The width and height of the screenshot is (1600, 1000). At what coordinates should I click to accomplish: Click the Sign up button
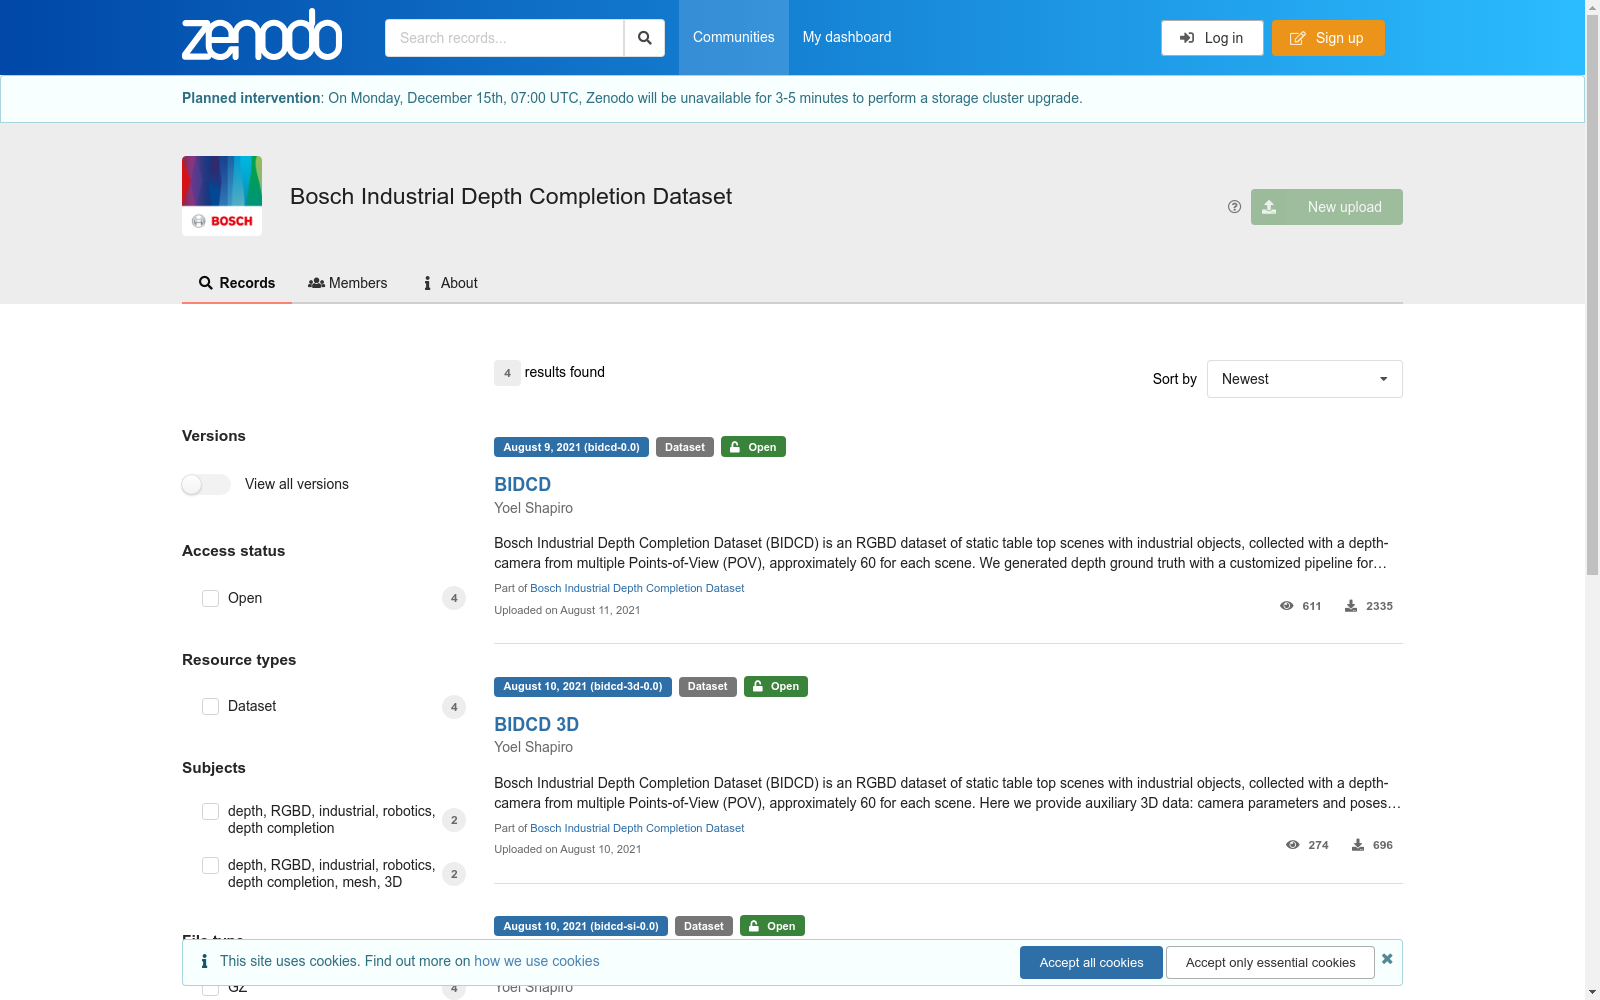tap(1328, 38)
